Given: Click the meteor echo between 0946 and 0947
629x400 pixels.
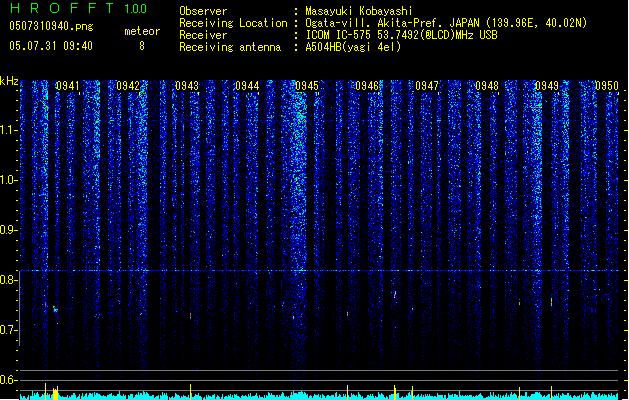Looking at the screenshot, I should click(395, 295).
